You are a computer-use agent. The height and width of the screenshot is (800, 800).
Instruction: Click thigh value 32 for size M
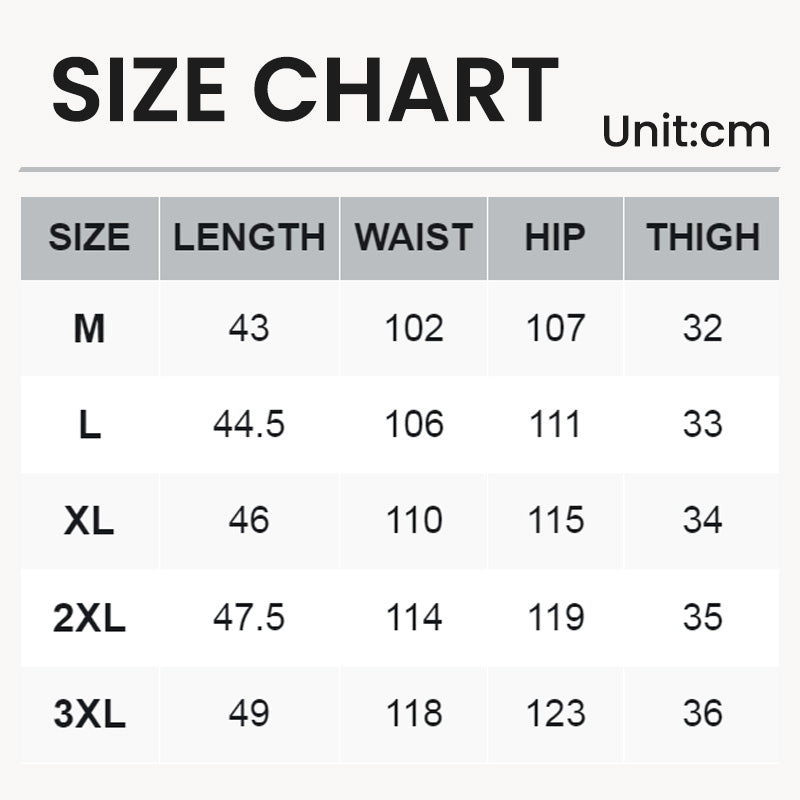702,328
